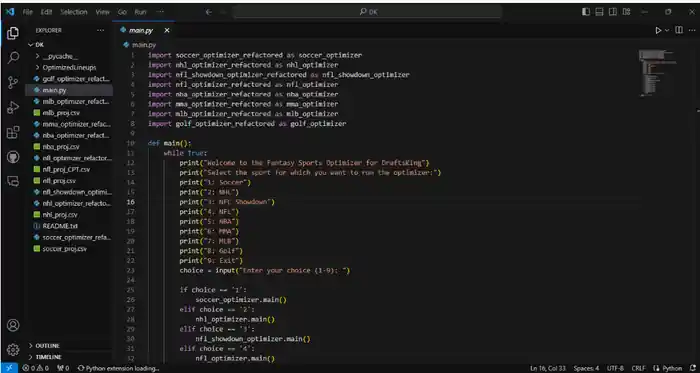Open Explorer Views and More Actions ellipsis
700x373 pixels.
coord(100,30)
